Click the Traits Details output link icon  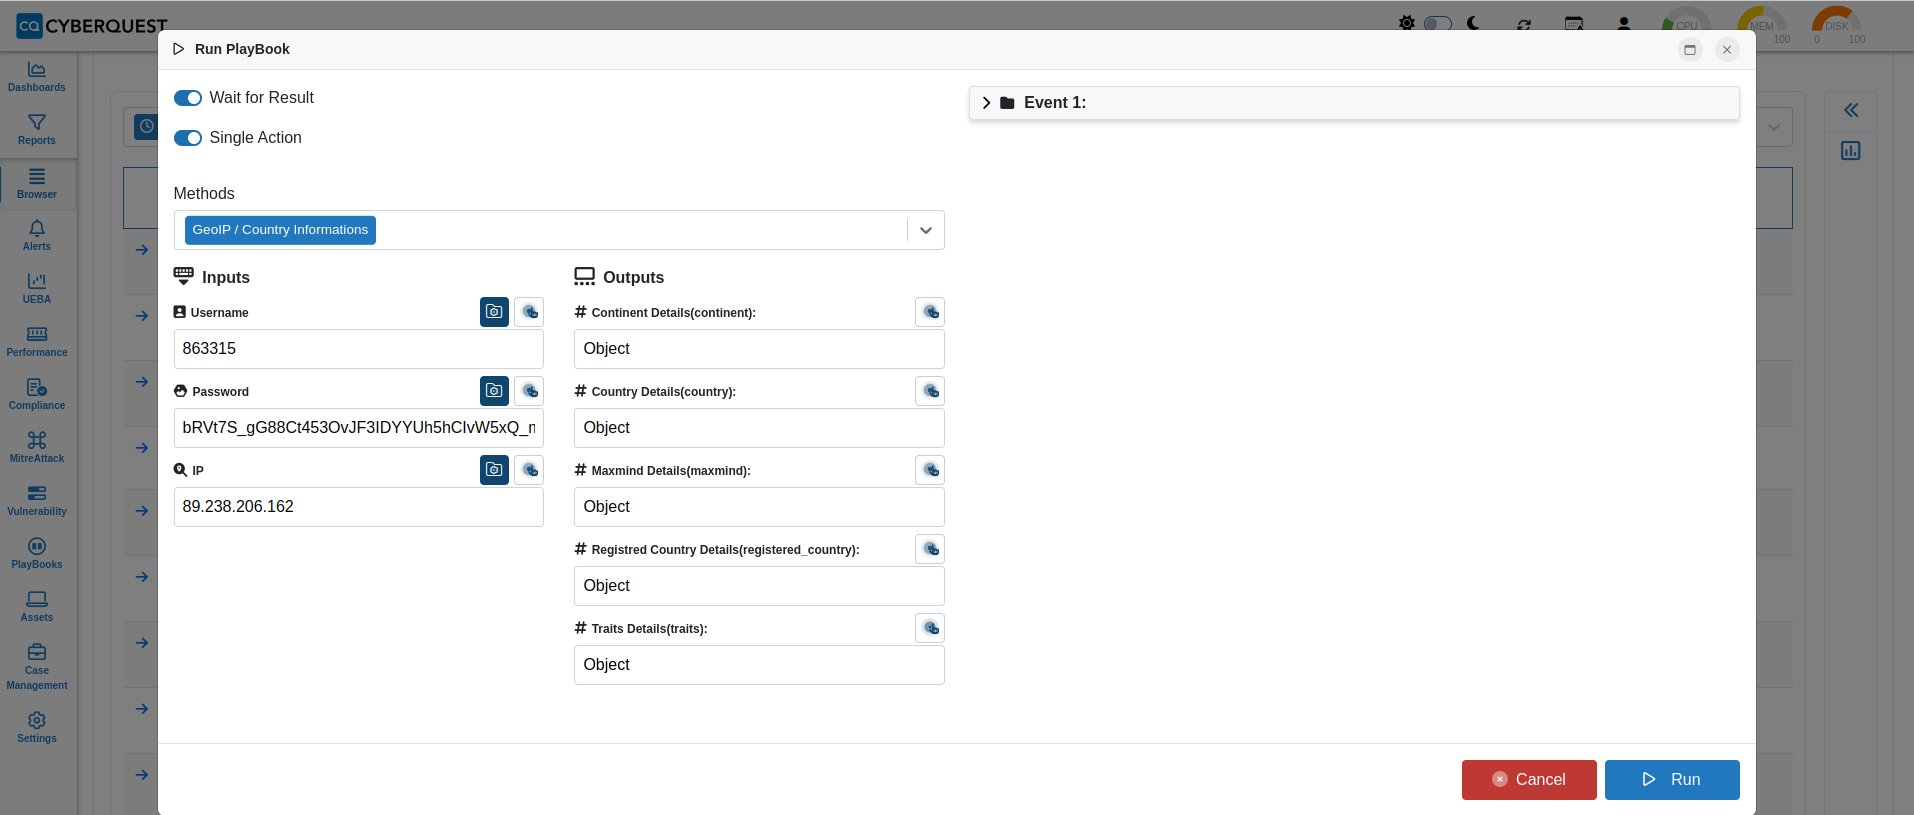(x=930, y=628)
